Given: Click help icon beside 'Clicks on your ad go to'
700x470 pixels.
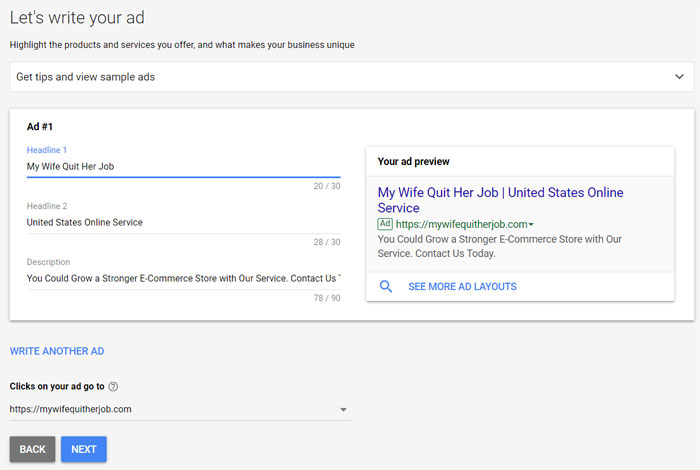Looking at the screenshot, I should [113, 387].
